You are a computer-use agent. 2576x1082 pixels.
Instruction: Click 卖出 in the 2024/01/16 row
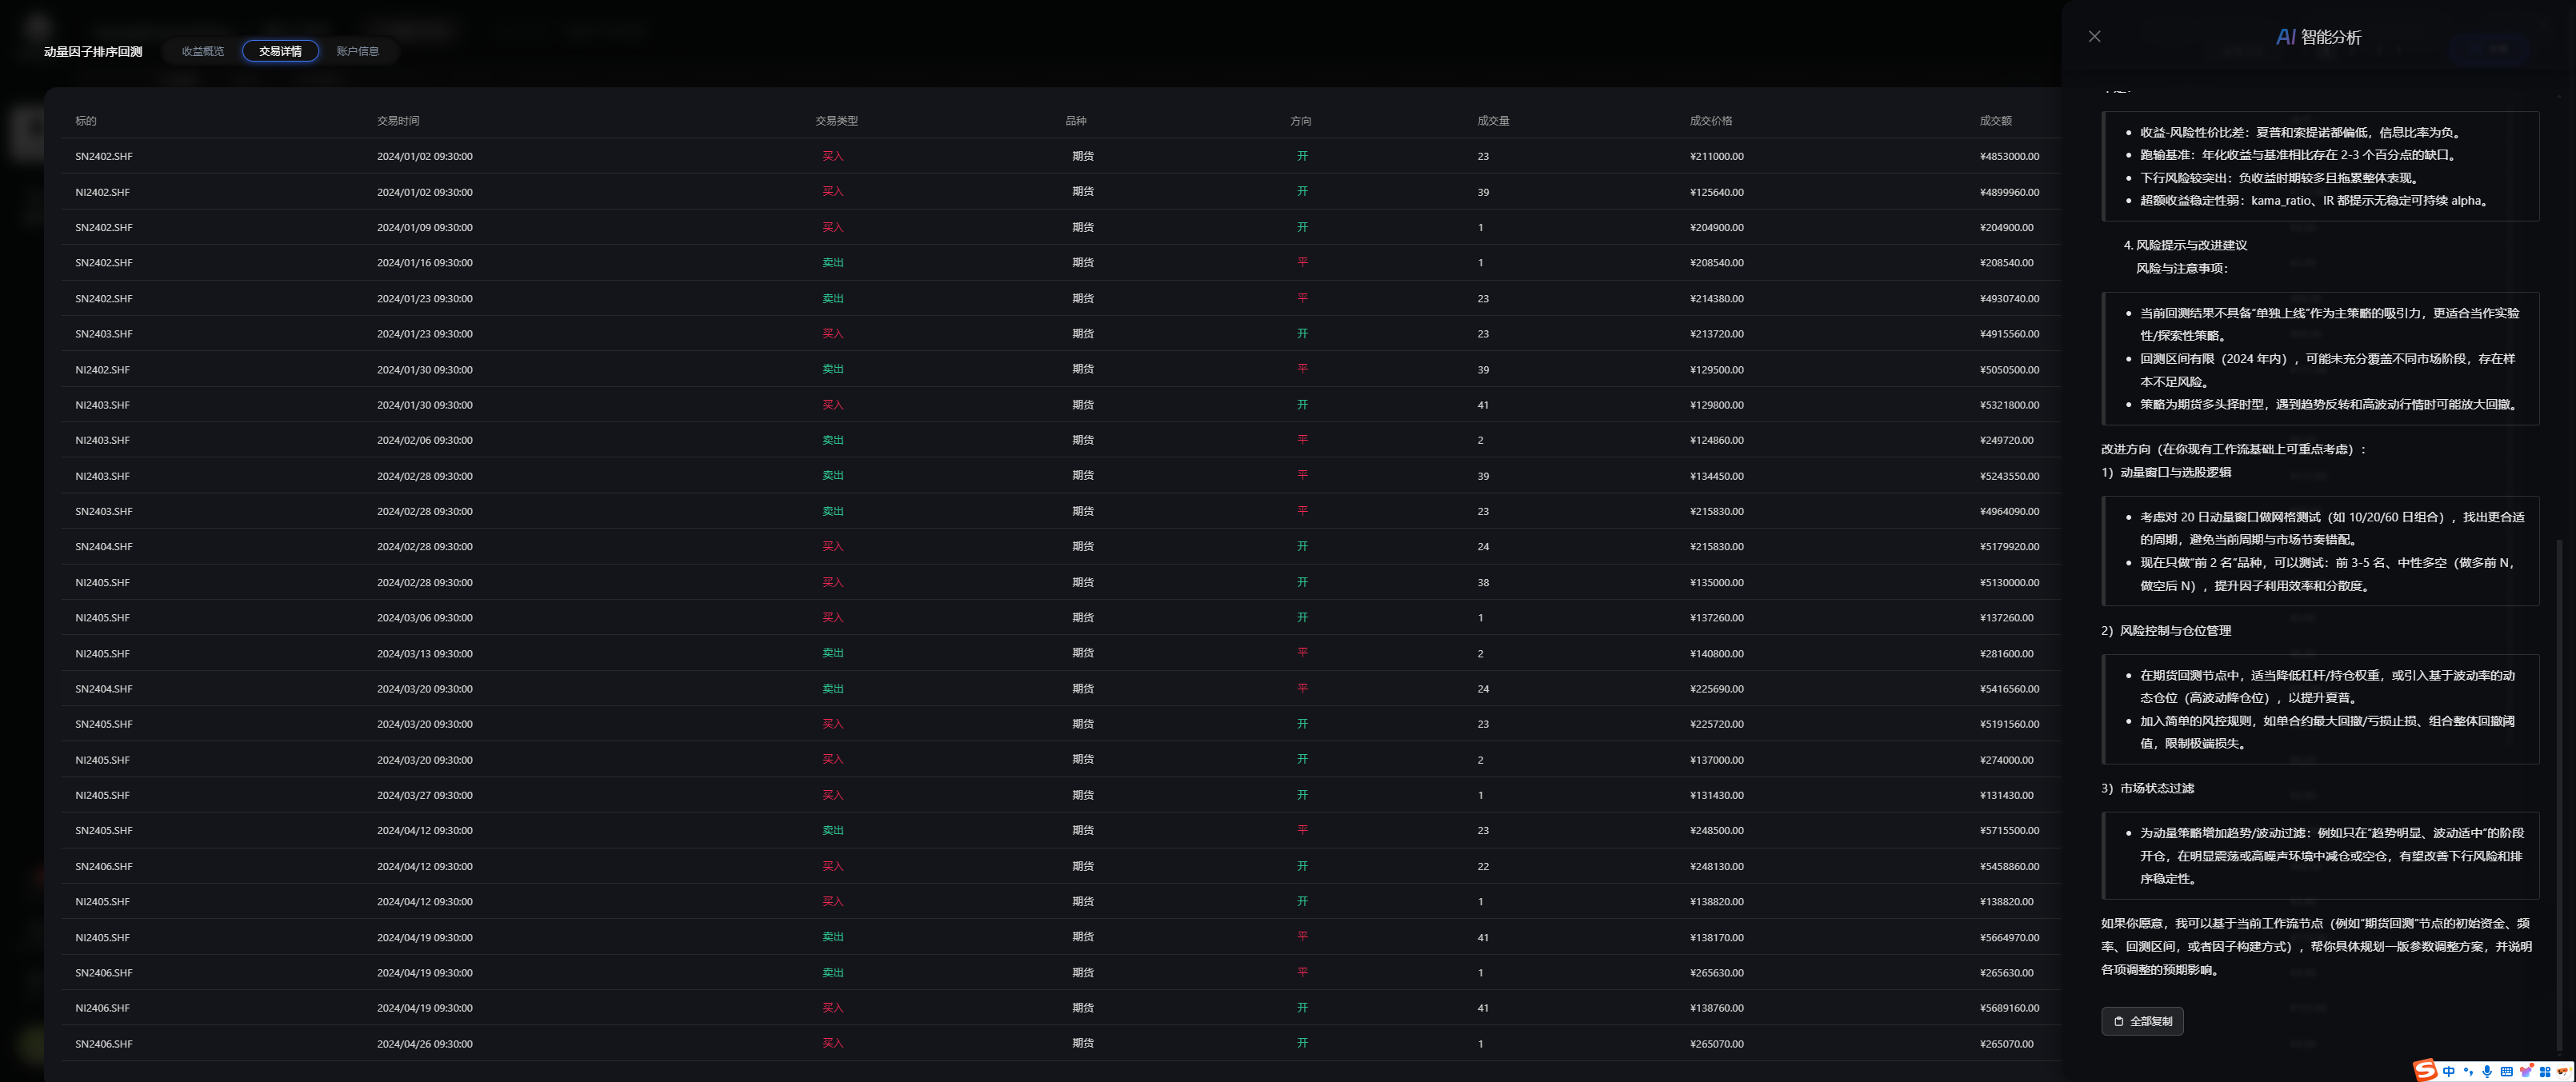(x=833, y=263)
